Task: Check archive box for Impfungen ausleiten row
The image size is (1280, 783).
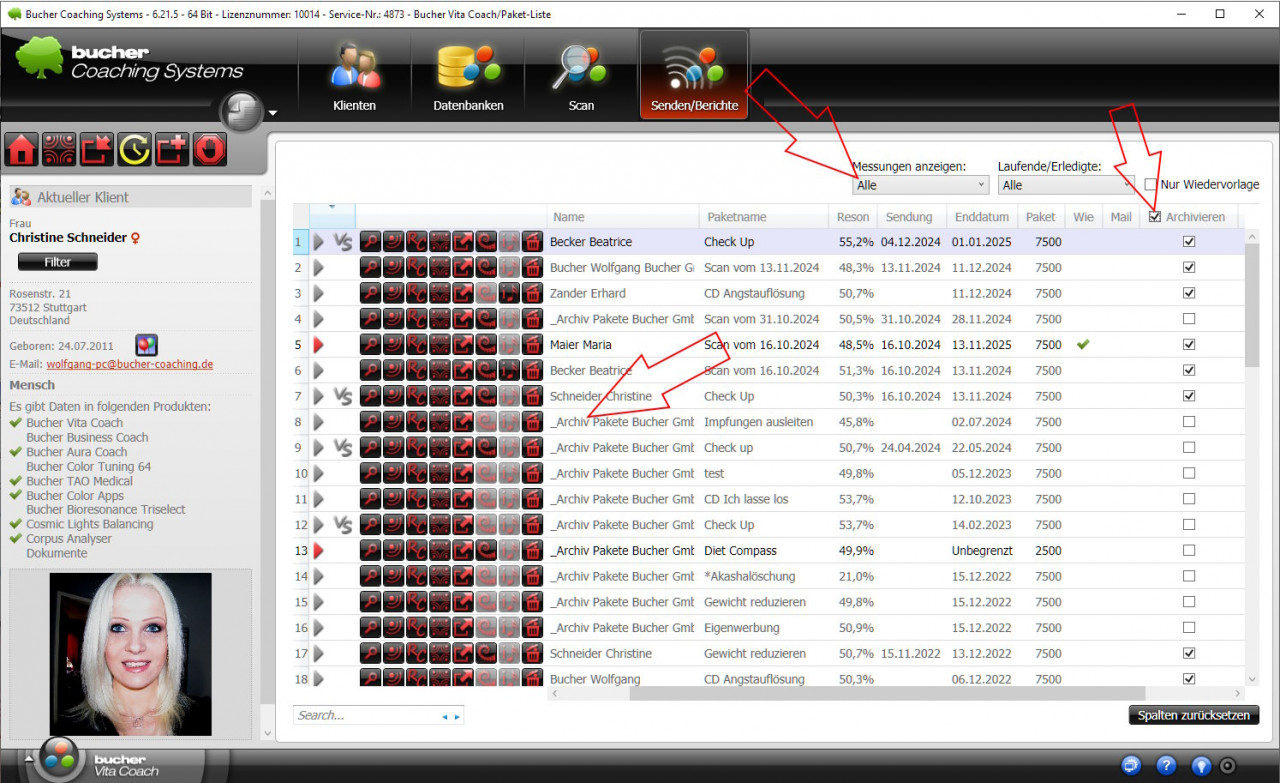Action: tap(1189, 422)
